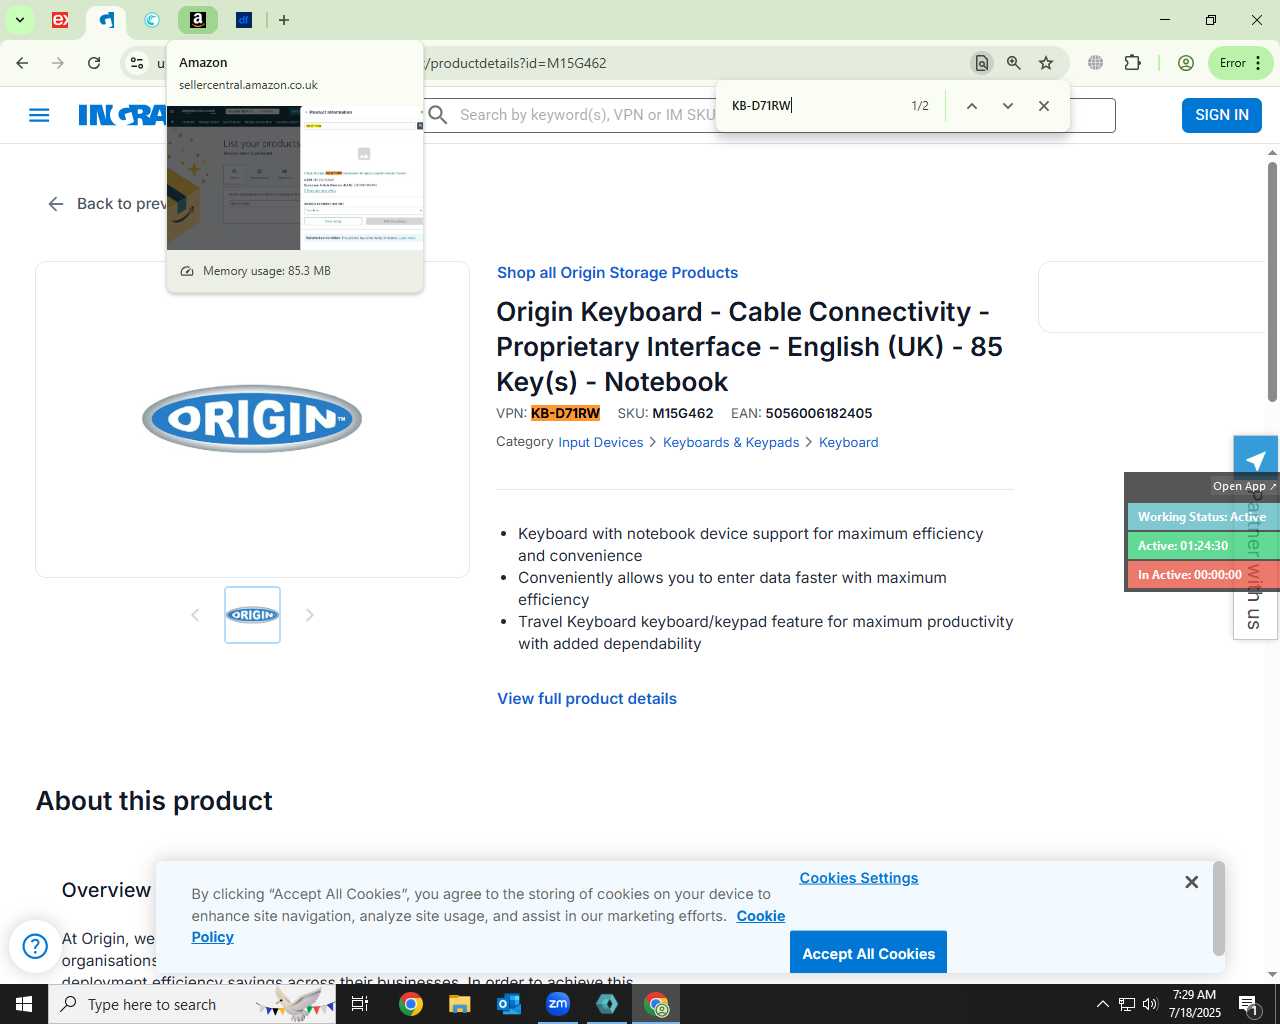
Task: Click the find-in-page text field with KB-D71RW
Action: tap(815, 106)
